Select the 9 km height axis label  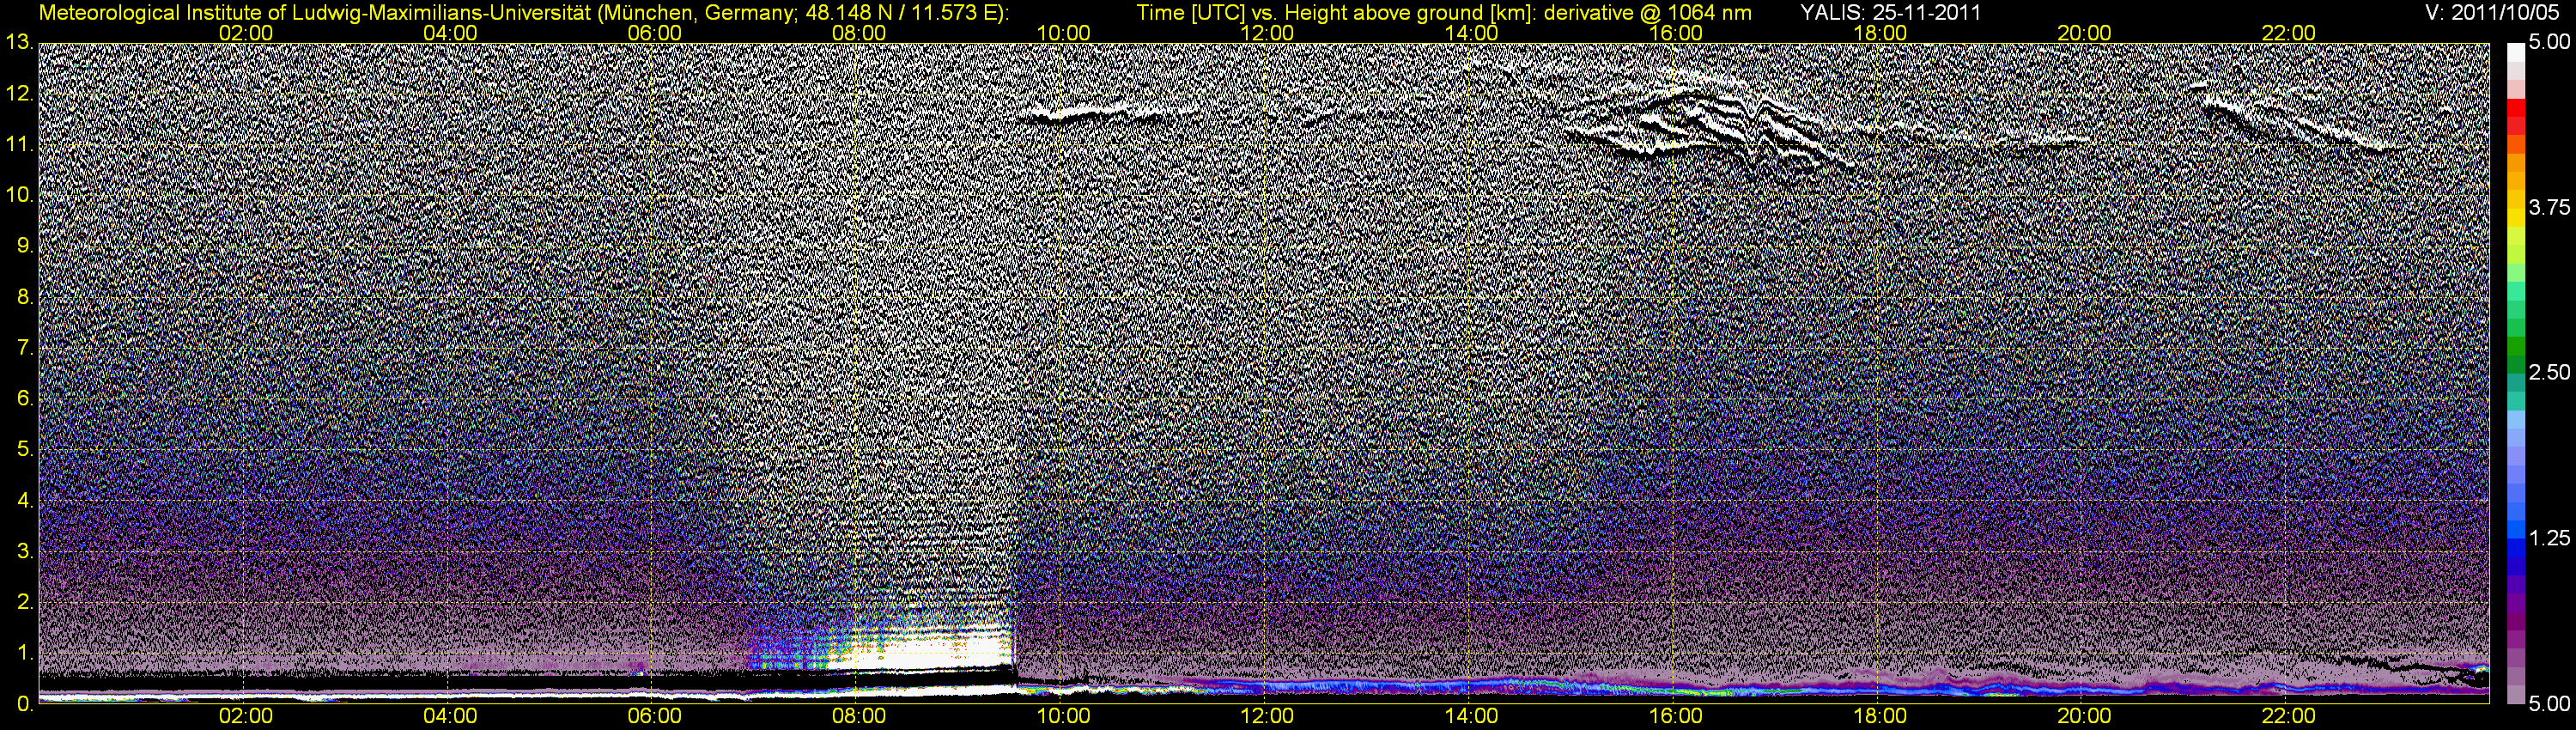(x=24, y=246)
